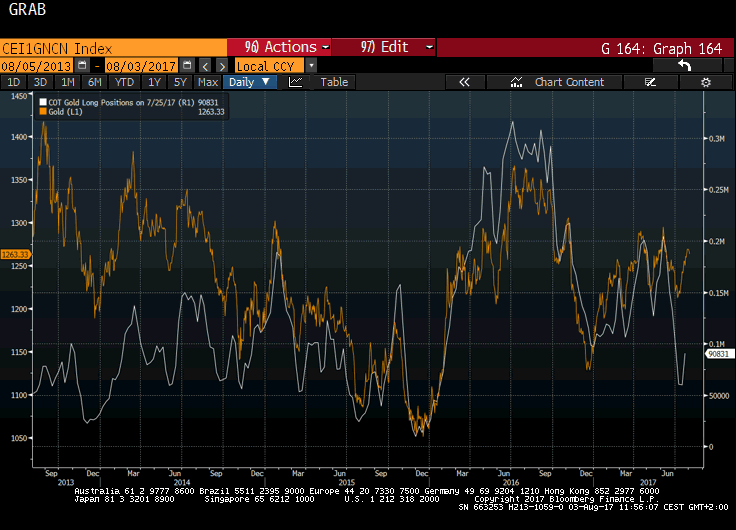Click the 90831 right axis marker
The width and height of the screenshot is (736, 530).
coord(719,354)
